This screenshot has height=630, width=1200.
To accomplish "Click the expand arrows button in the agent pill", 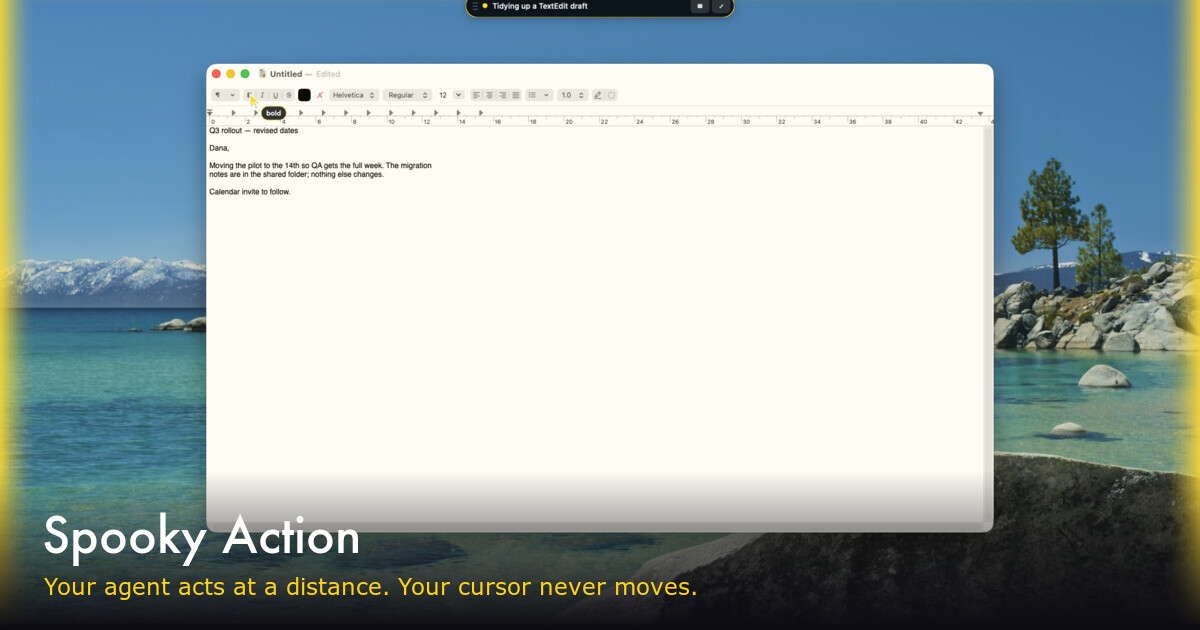I will [x=721, y=6].
